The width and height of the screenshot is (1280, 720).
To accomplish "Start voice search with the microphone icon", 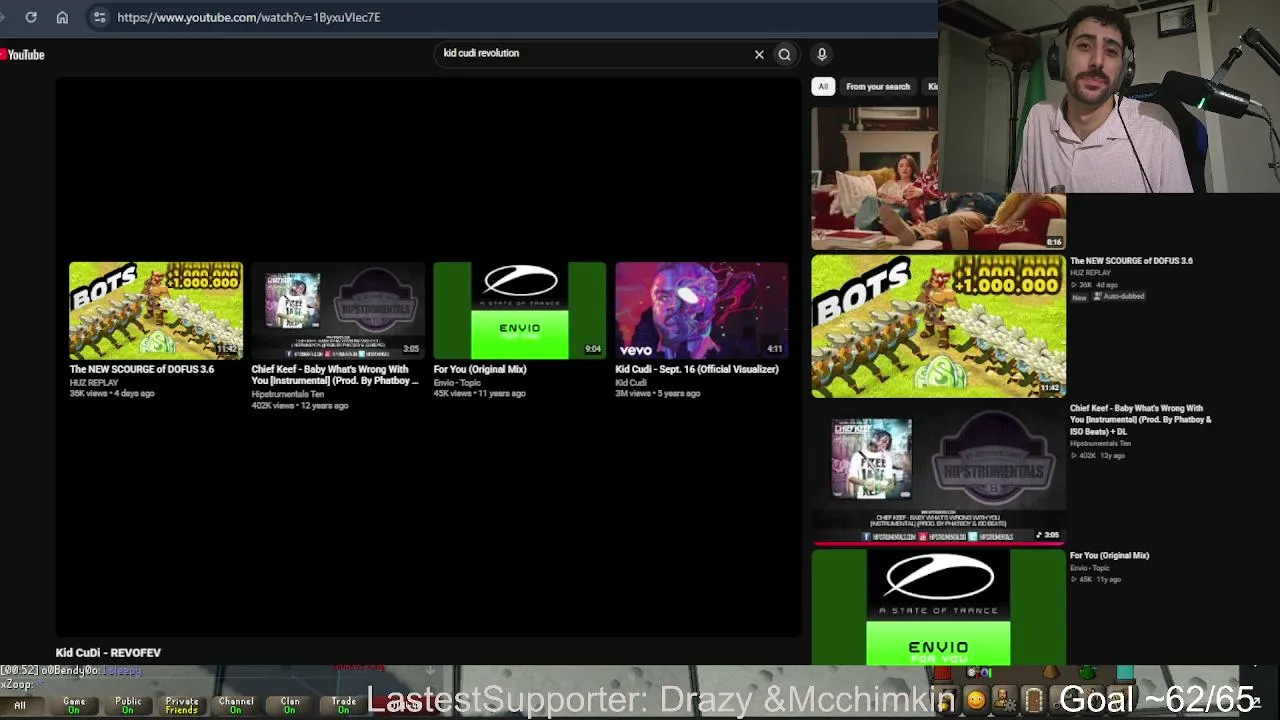I will click(822, 54).
